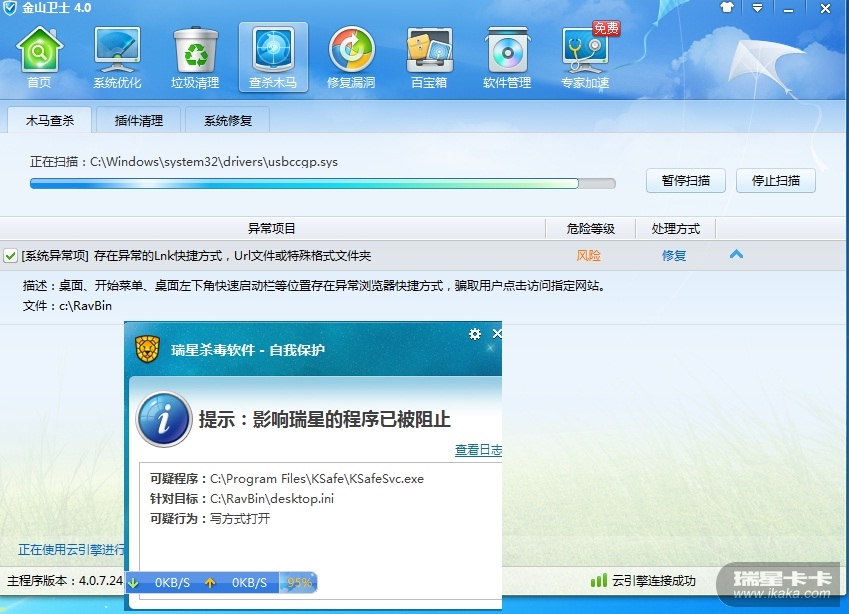Screen dimensions: 849x614
Task: Click the 瑞星 lion logo icon
Action: tap(147, 349)
